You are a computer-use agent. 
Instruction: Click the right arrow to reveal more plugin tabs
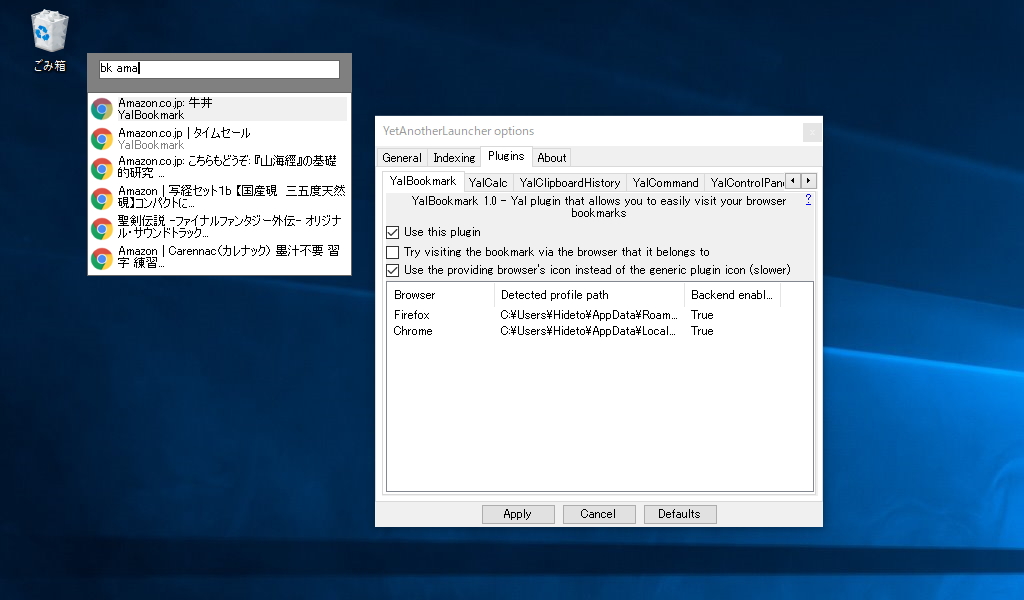pos(808,181)
